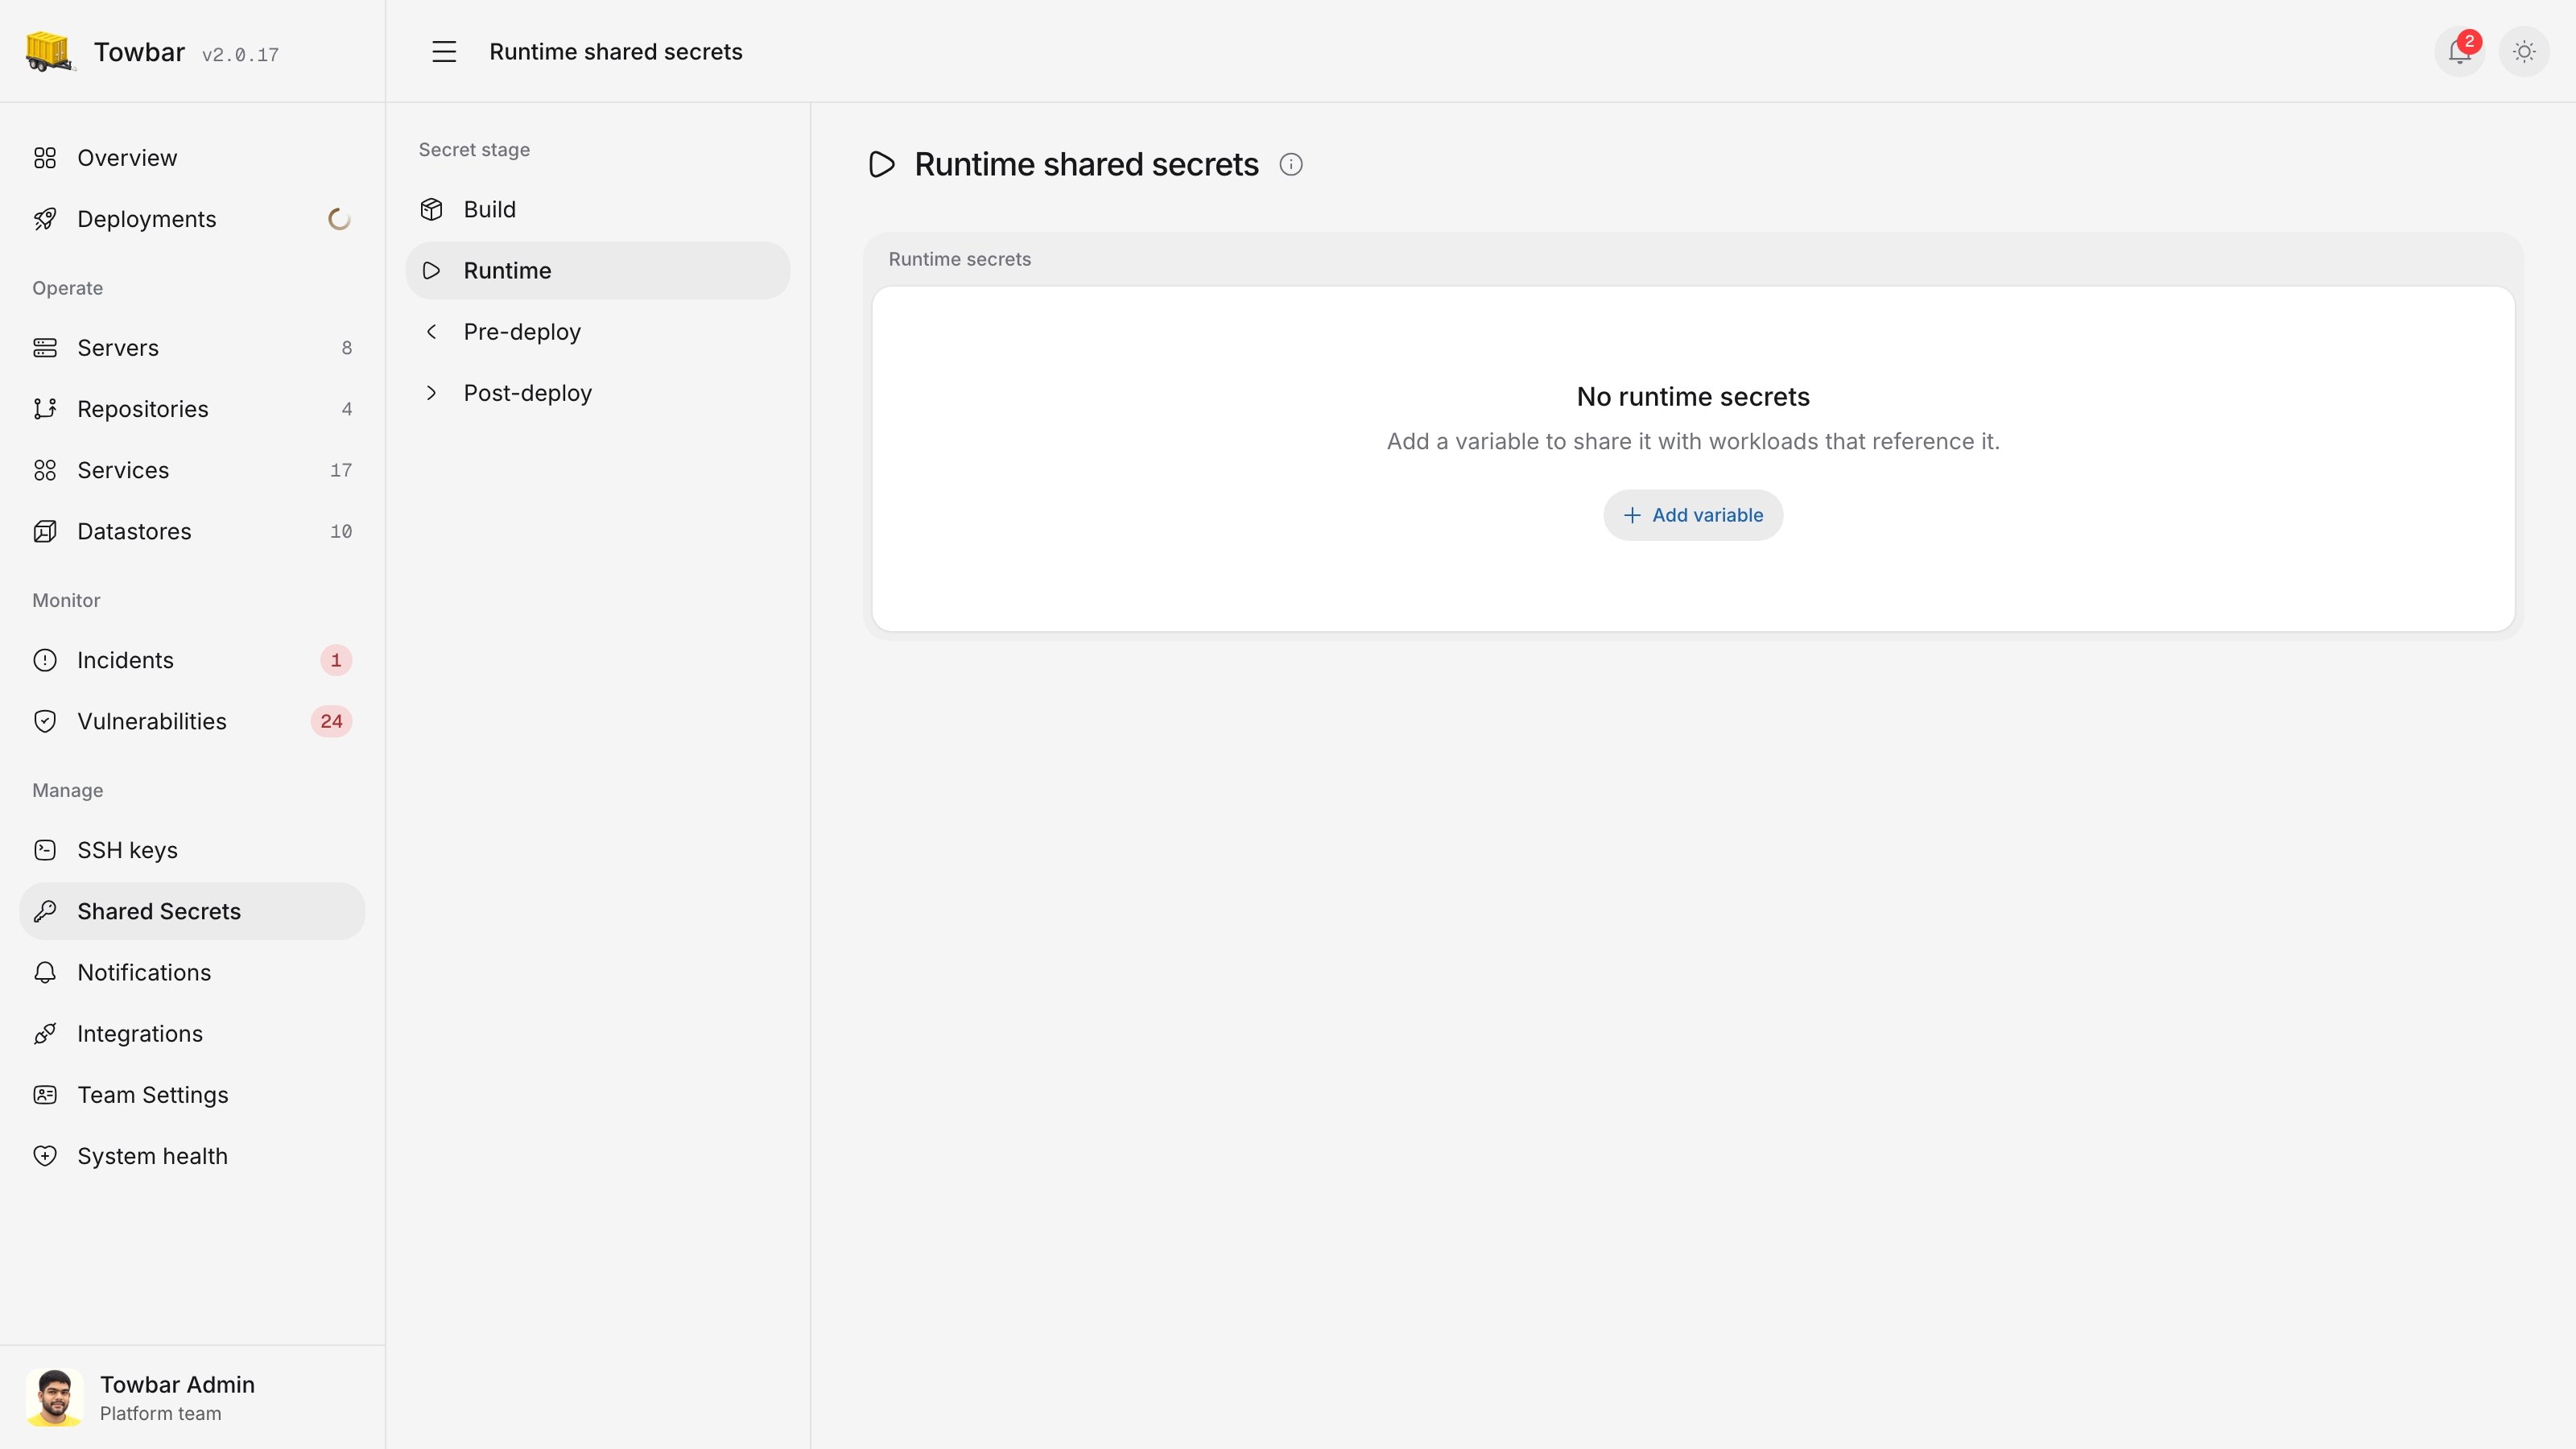2576x1449 pixels.
Task: Switch theme using the sun icon
Action: point(2524,51)
